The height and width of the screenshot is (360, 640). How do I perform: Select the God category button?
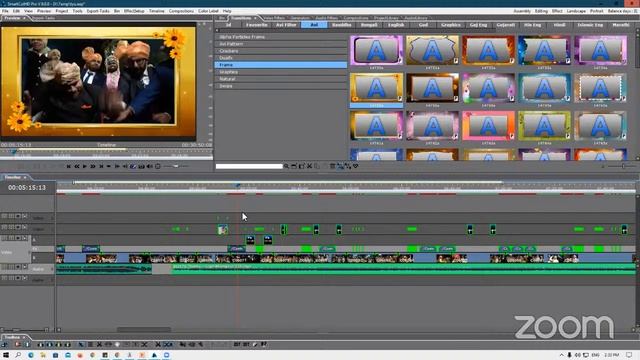[423, 25]
